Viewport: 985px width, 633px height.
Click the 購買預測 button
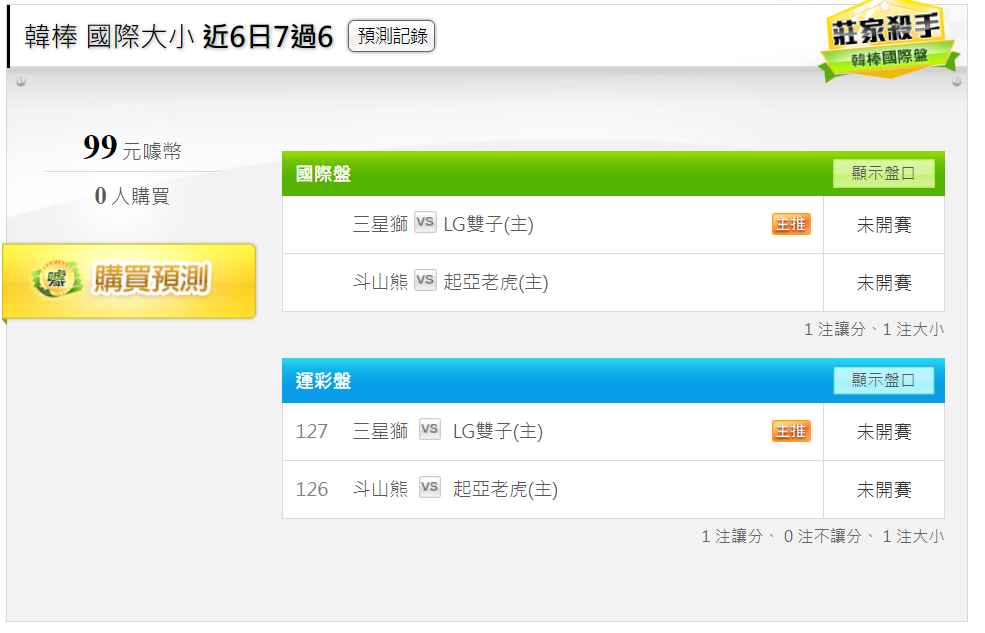(x=129, y=281)
